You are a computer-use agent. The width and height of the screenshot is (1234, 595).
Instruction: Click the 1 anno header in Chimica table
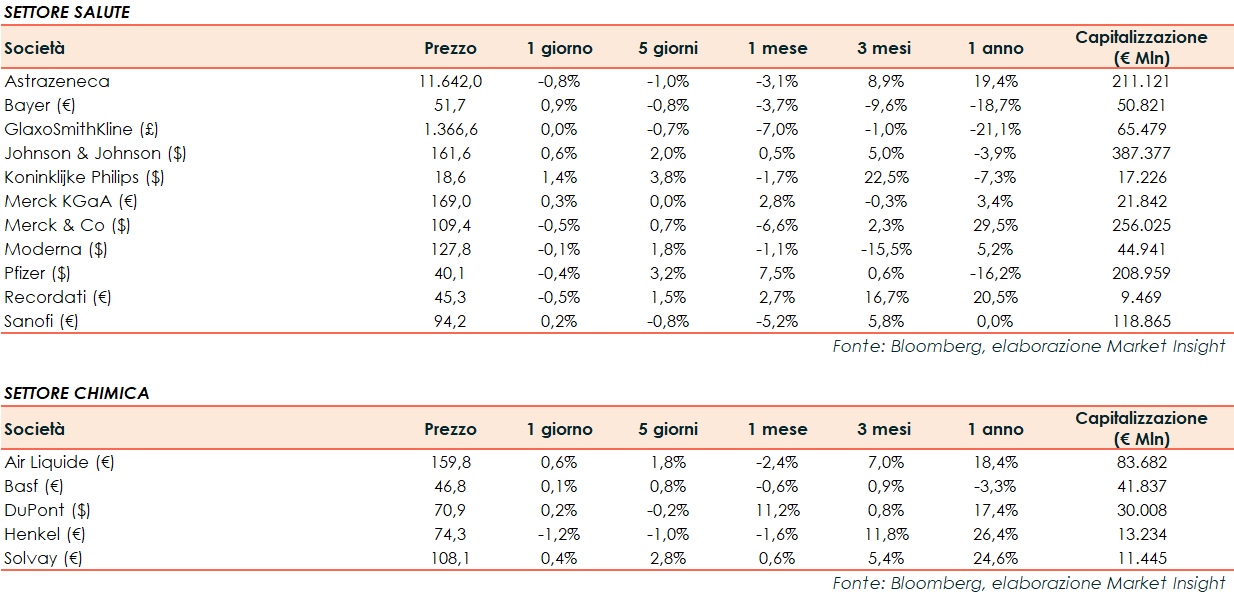(995, 429)
